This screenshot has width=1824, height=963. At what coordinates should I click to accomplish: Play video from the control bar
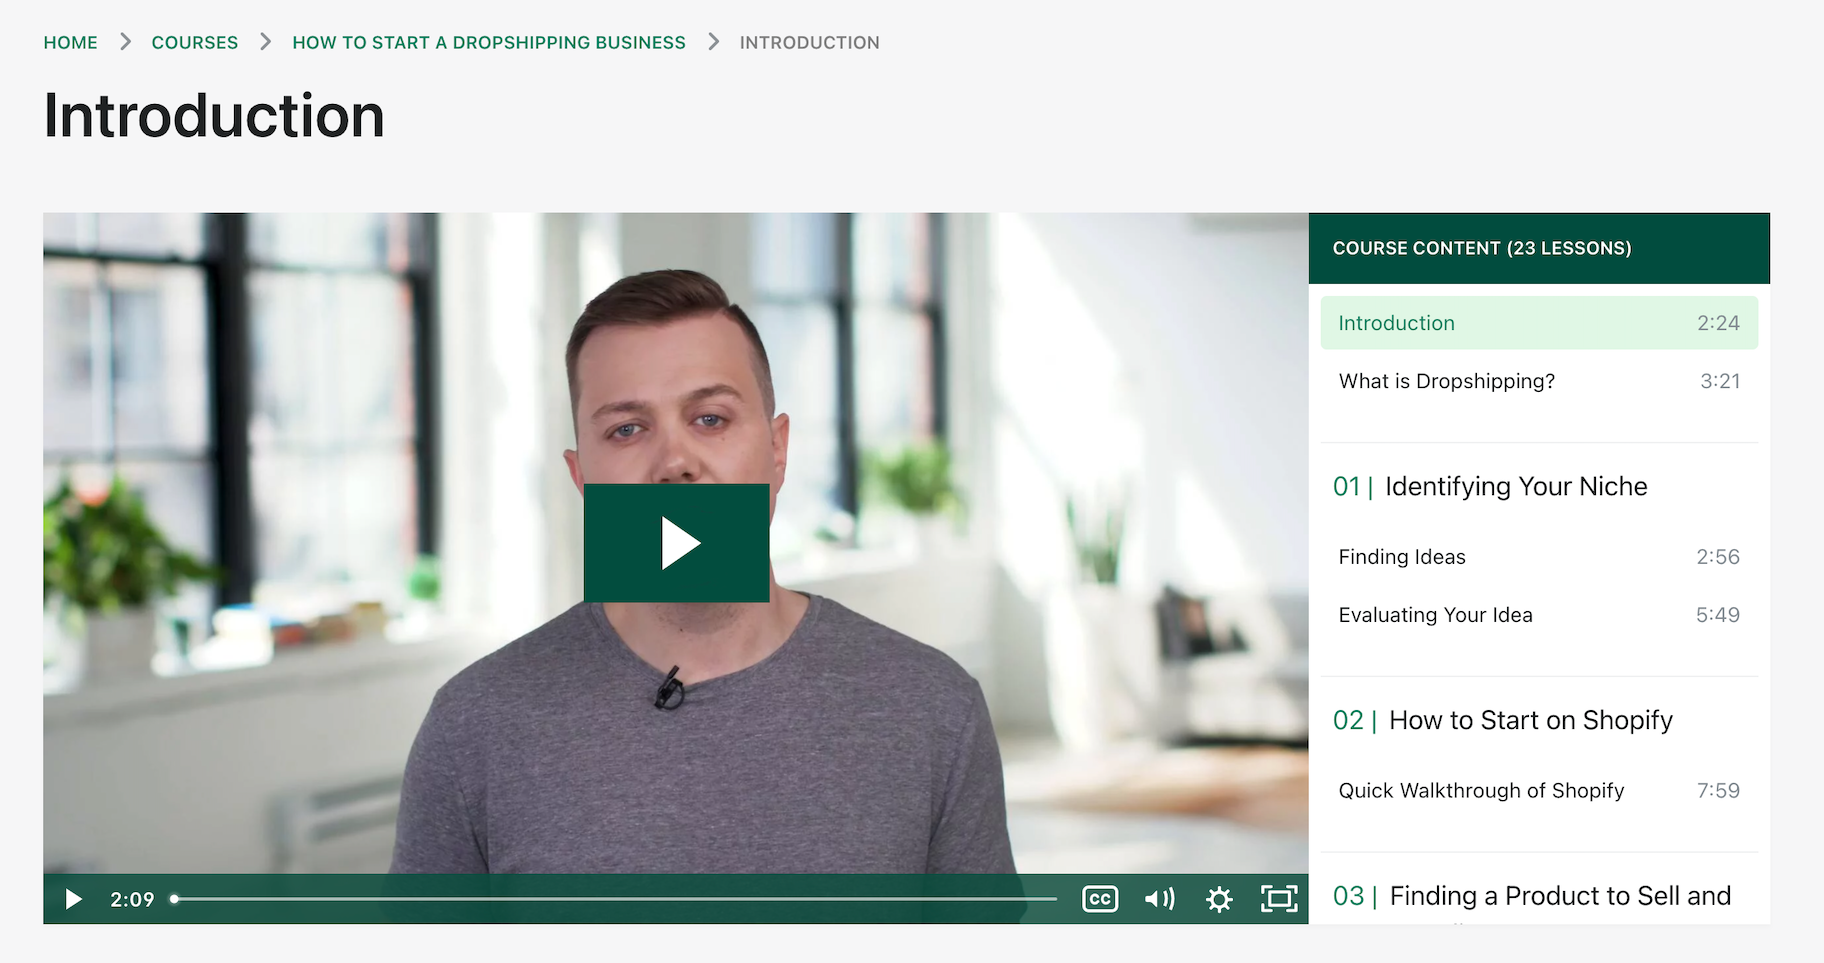(x=73, y=899)
